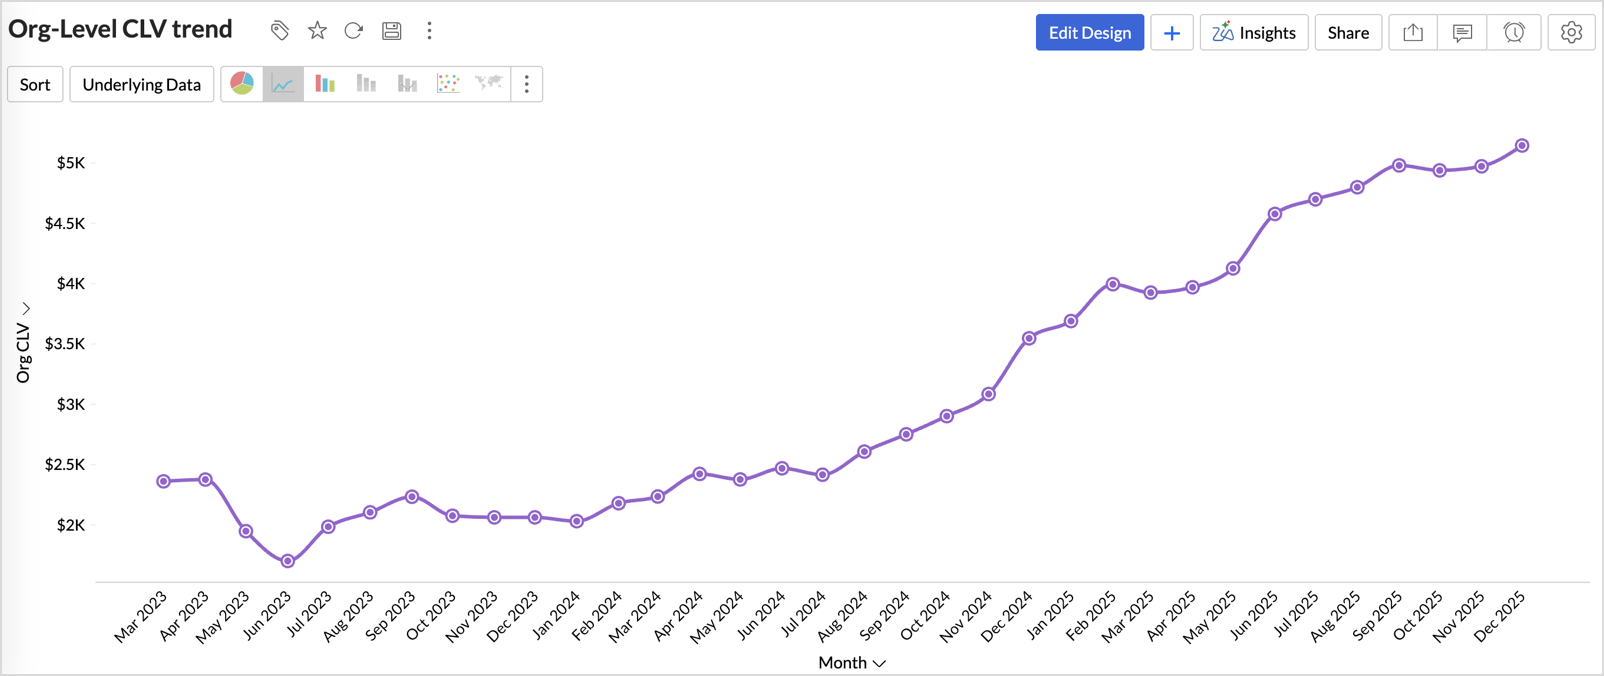Click the Edit Design button
Screen dimensions: 1604x676
click(x=1089, y=33)
